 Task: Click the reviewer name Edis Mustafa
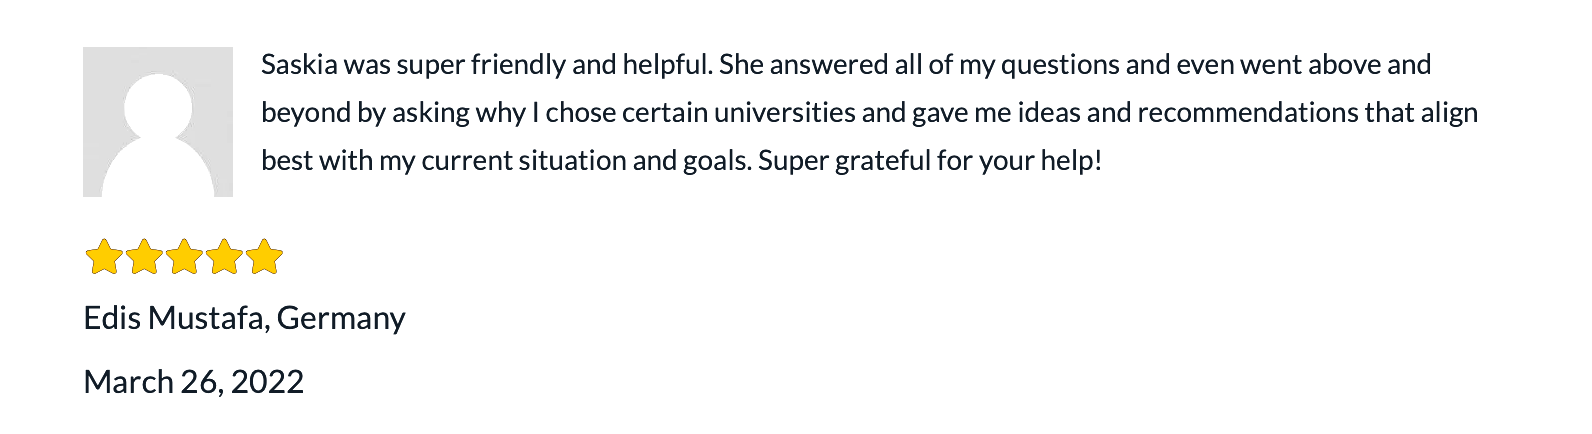click(176, 318)
